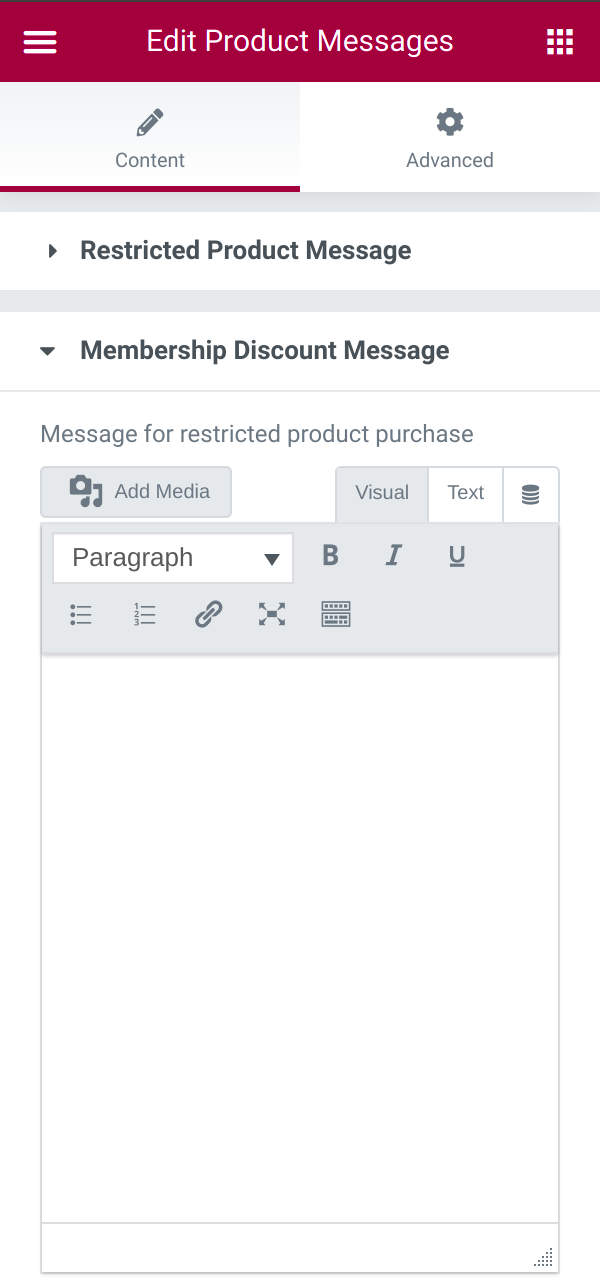Open the hamburger menu
The height and width of the screenshot is (1286, 600).
[40, 41]
